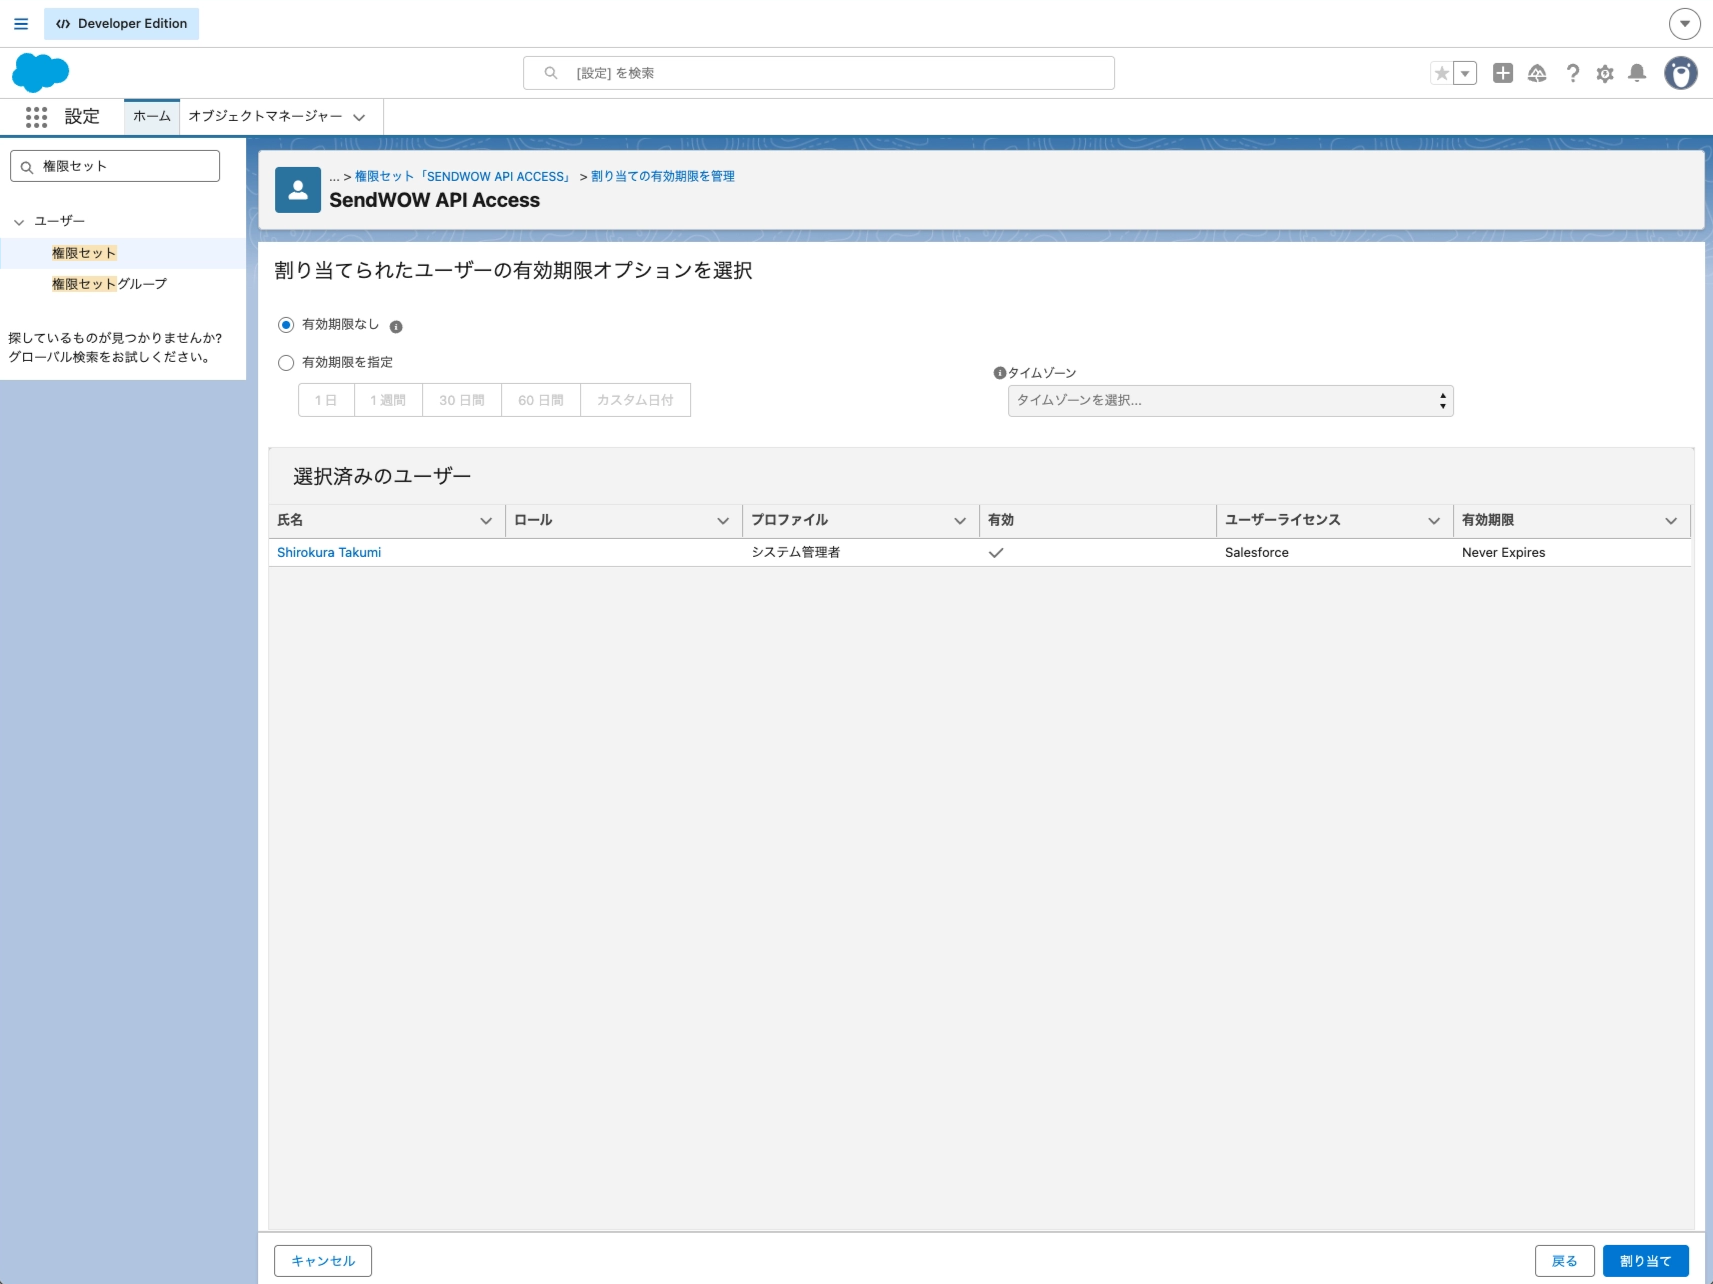Open the プロファイル column menu chevron
Viewport: 1713px width, 1284px height.
point(960,521)
